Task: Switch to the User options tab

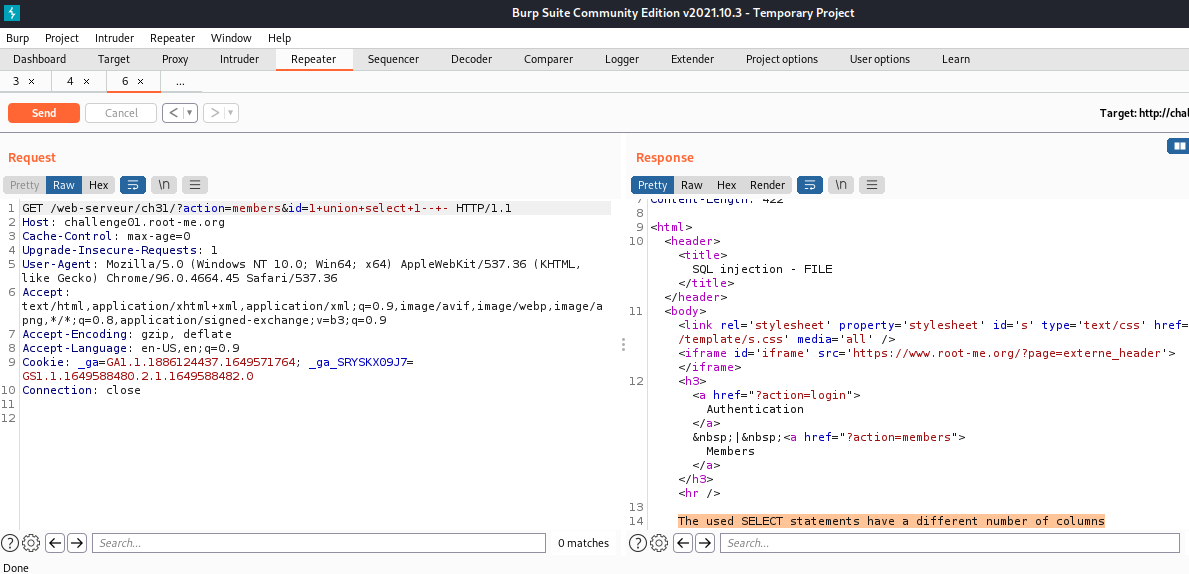Action: (880, 59)
